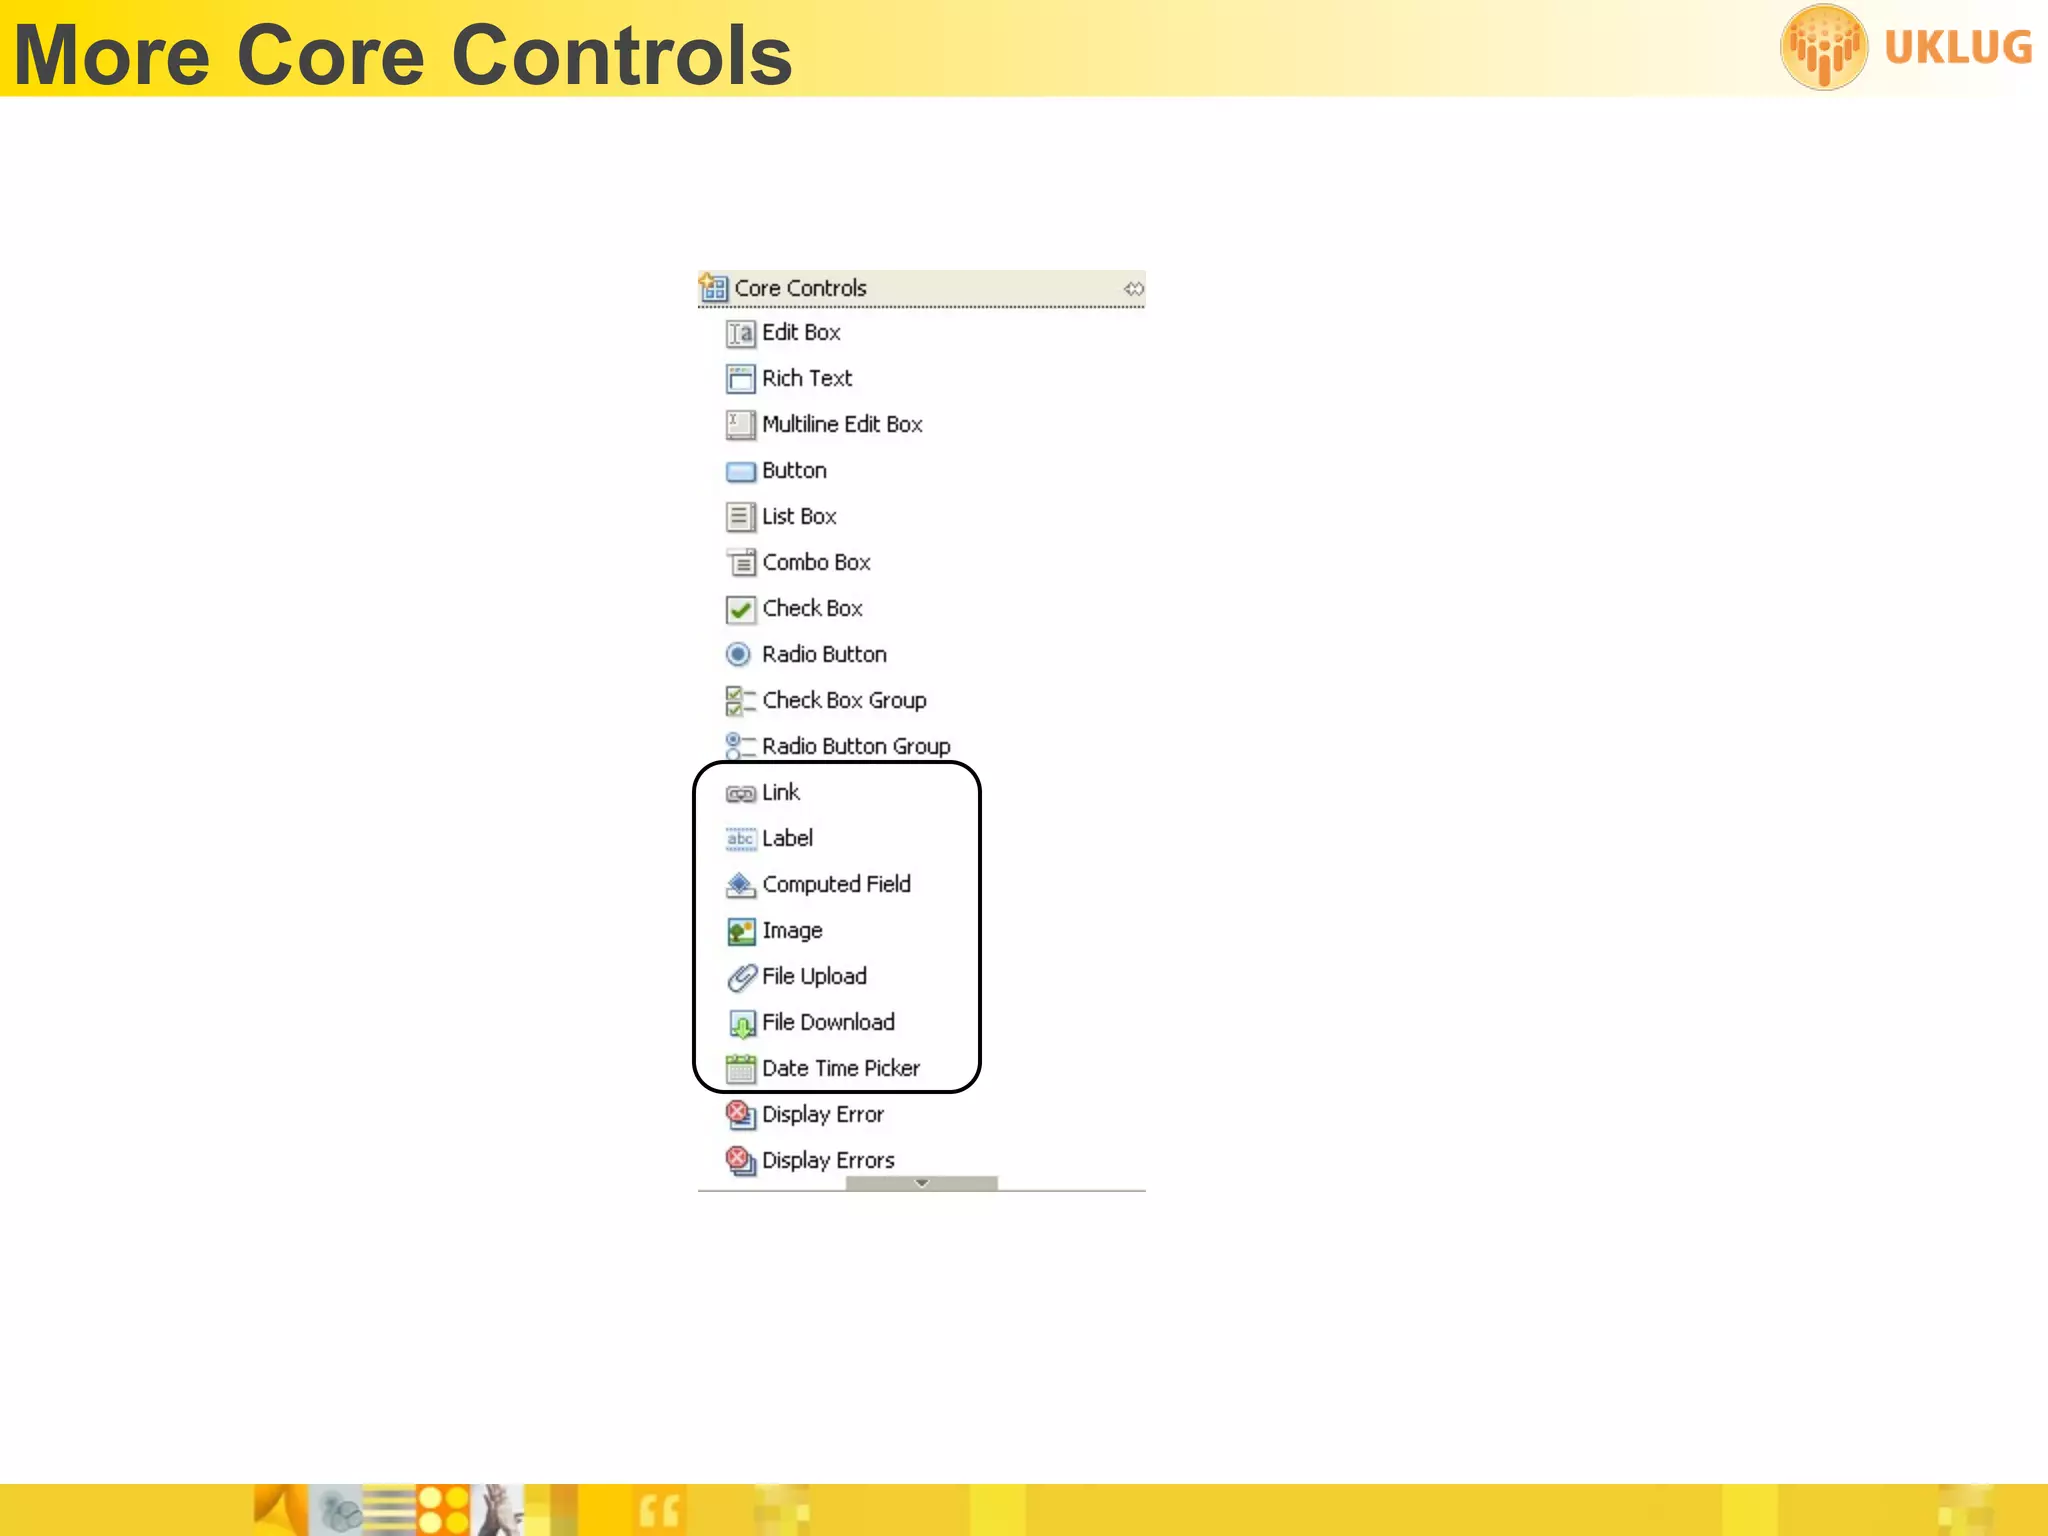Click the Label text entry
Image resolution: width=2048 pixels, height=1536 pixels.
tap(787, 839)
